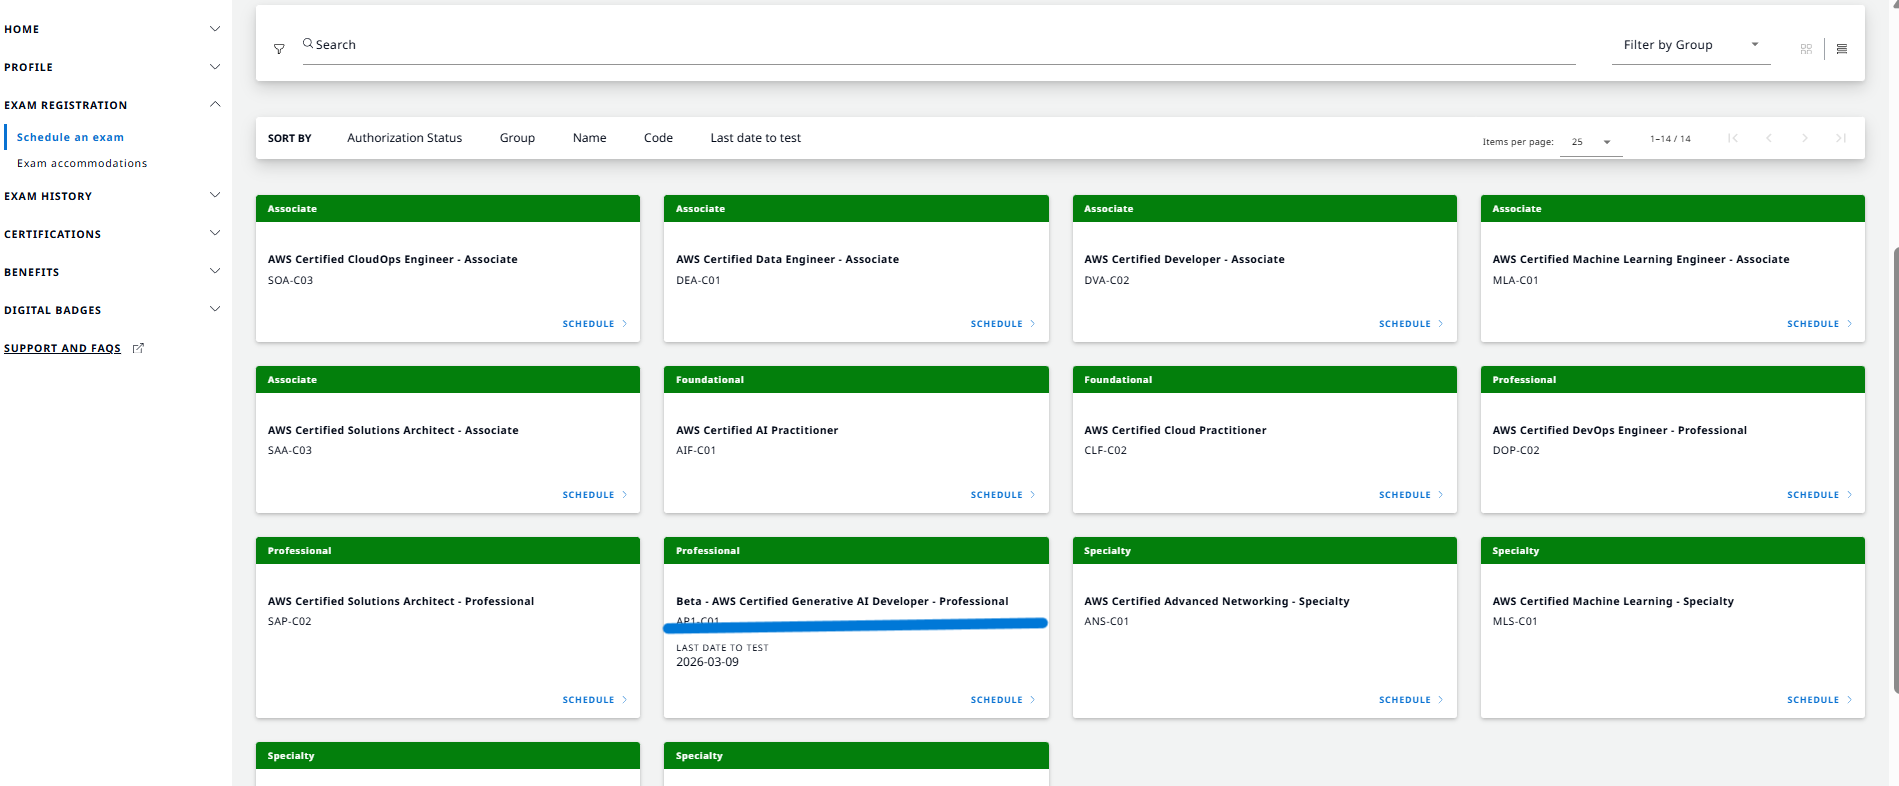Click AWS Certified CloudOps Engineer - Associate title

point(392,259)
